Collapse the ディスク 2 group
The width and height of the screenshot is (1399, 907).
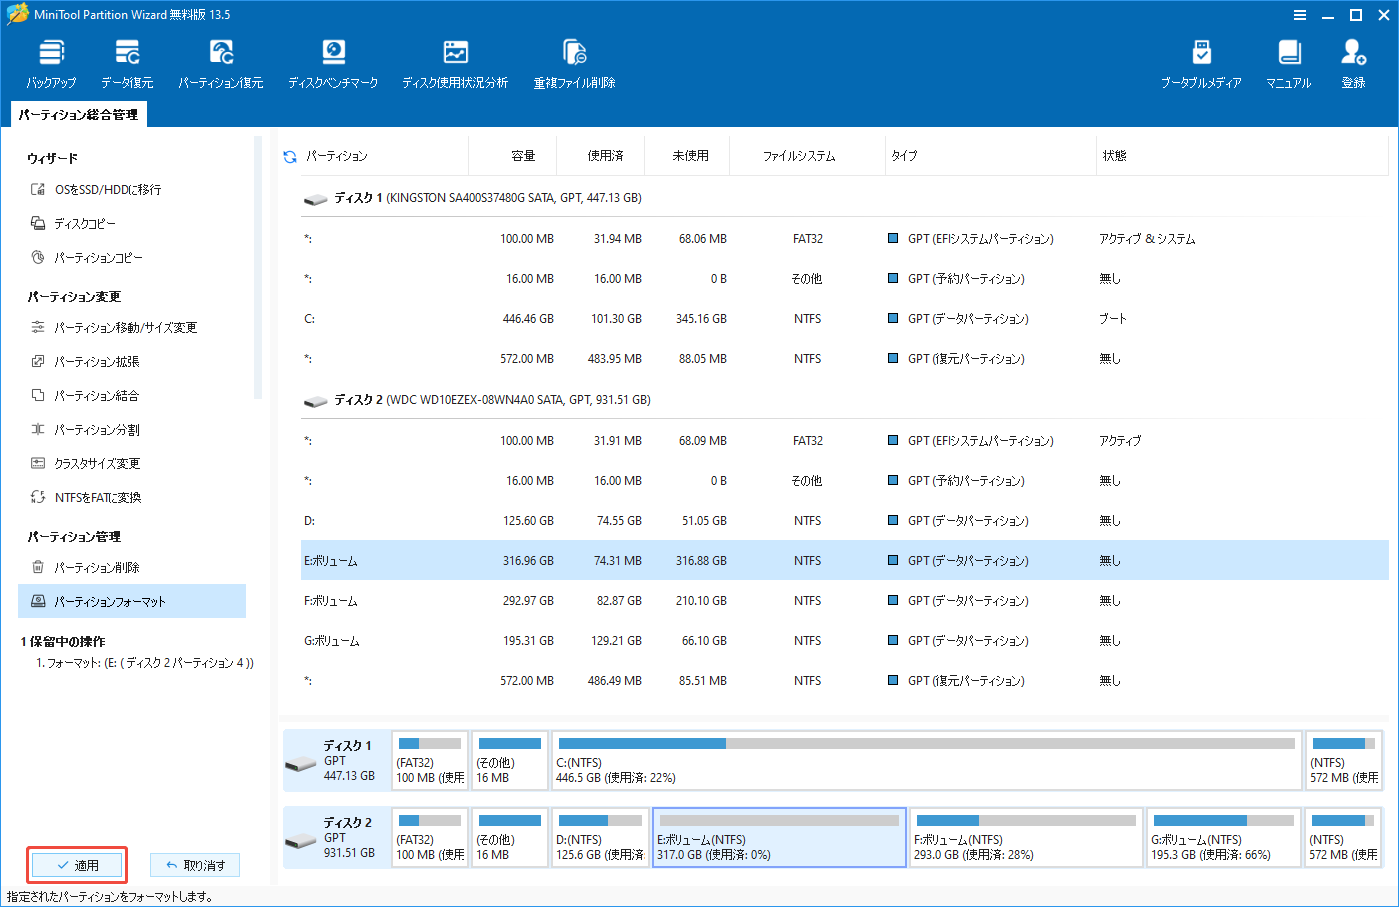[x=315, y=400]
